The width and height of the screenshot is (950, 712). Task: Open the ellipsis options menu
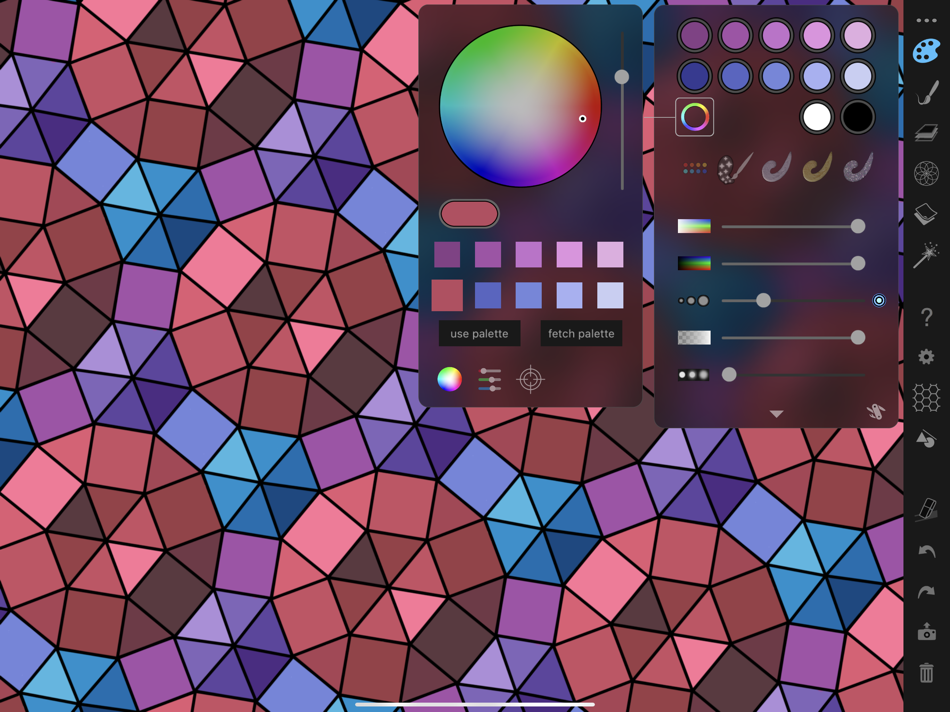click(928, 18)
